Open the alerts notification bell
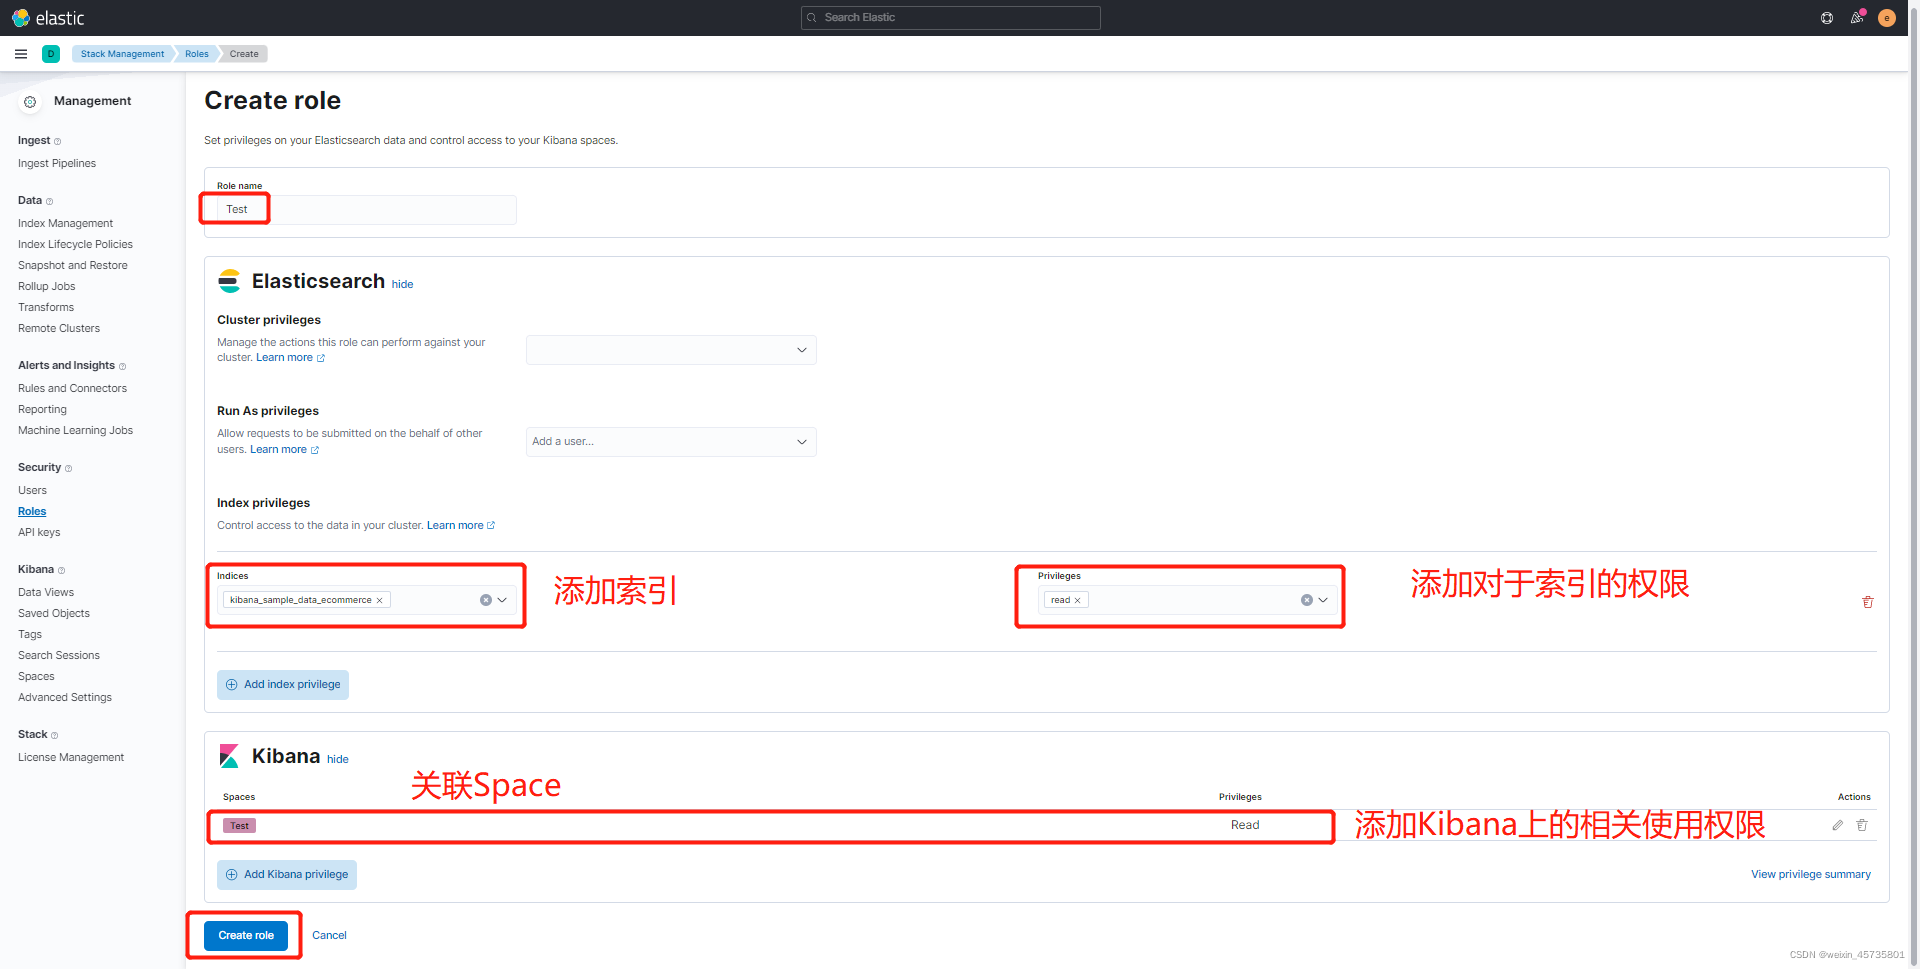The width and height of the screenshot is (1920, 969). pyautogui.click(x=1857, y=17)
